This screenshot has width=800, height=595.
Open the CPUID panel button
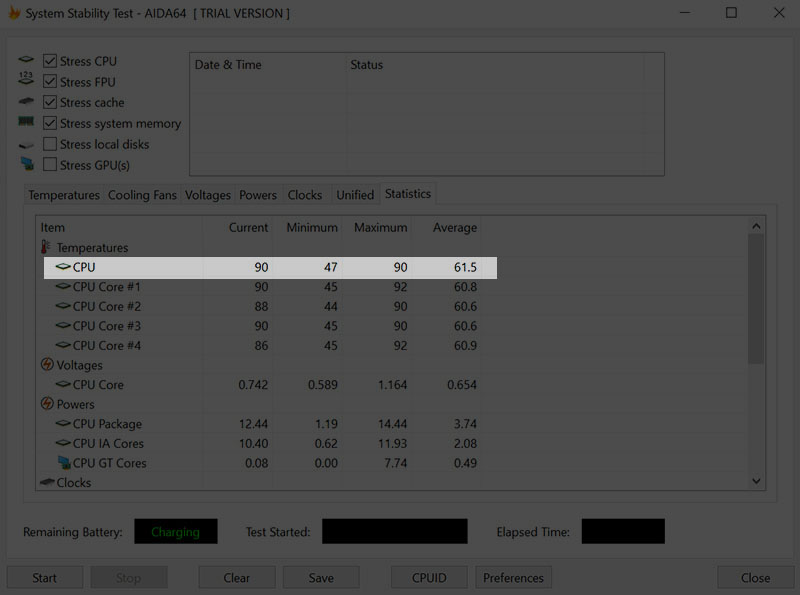pyautogui.click(x=429, y=578)
